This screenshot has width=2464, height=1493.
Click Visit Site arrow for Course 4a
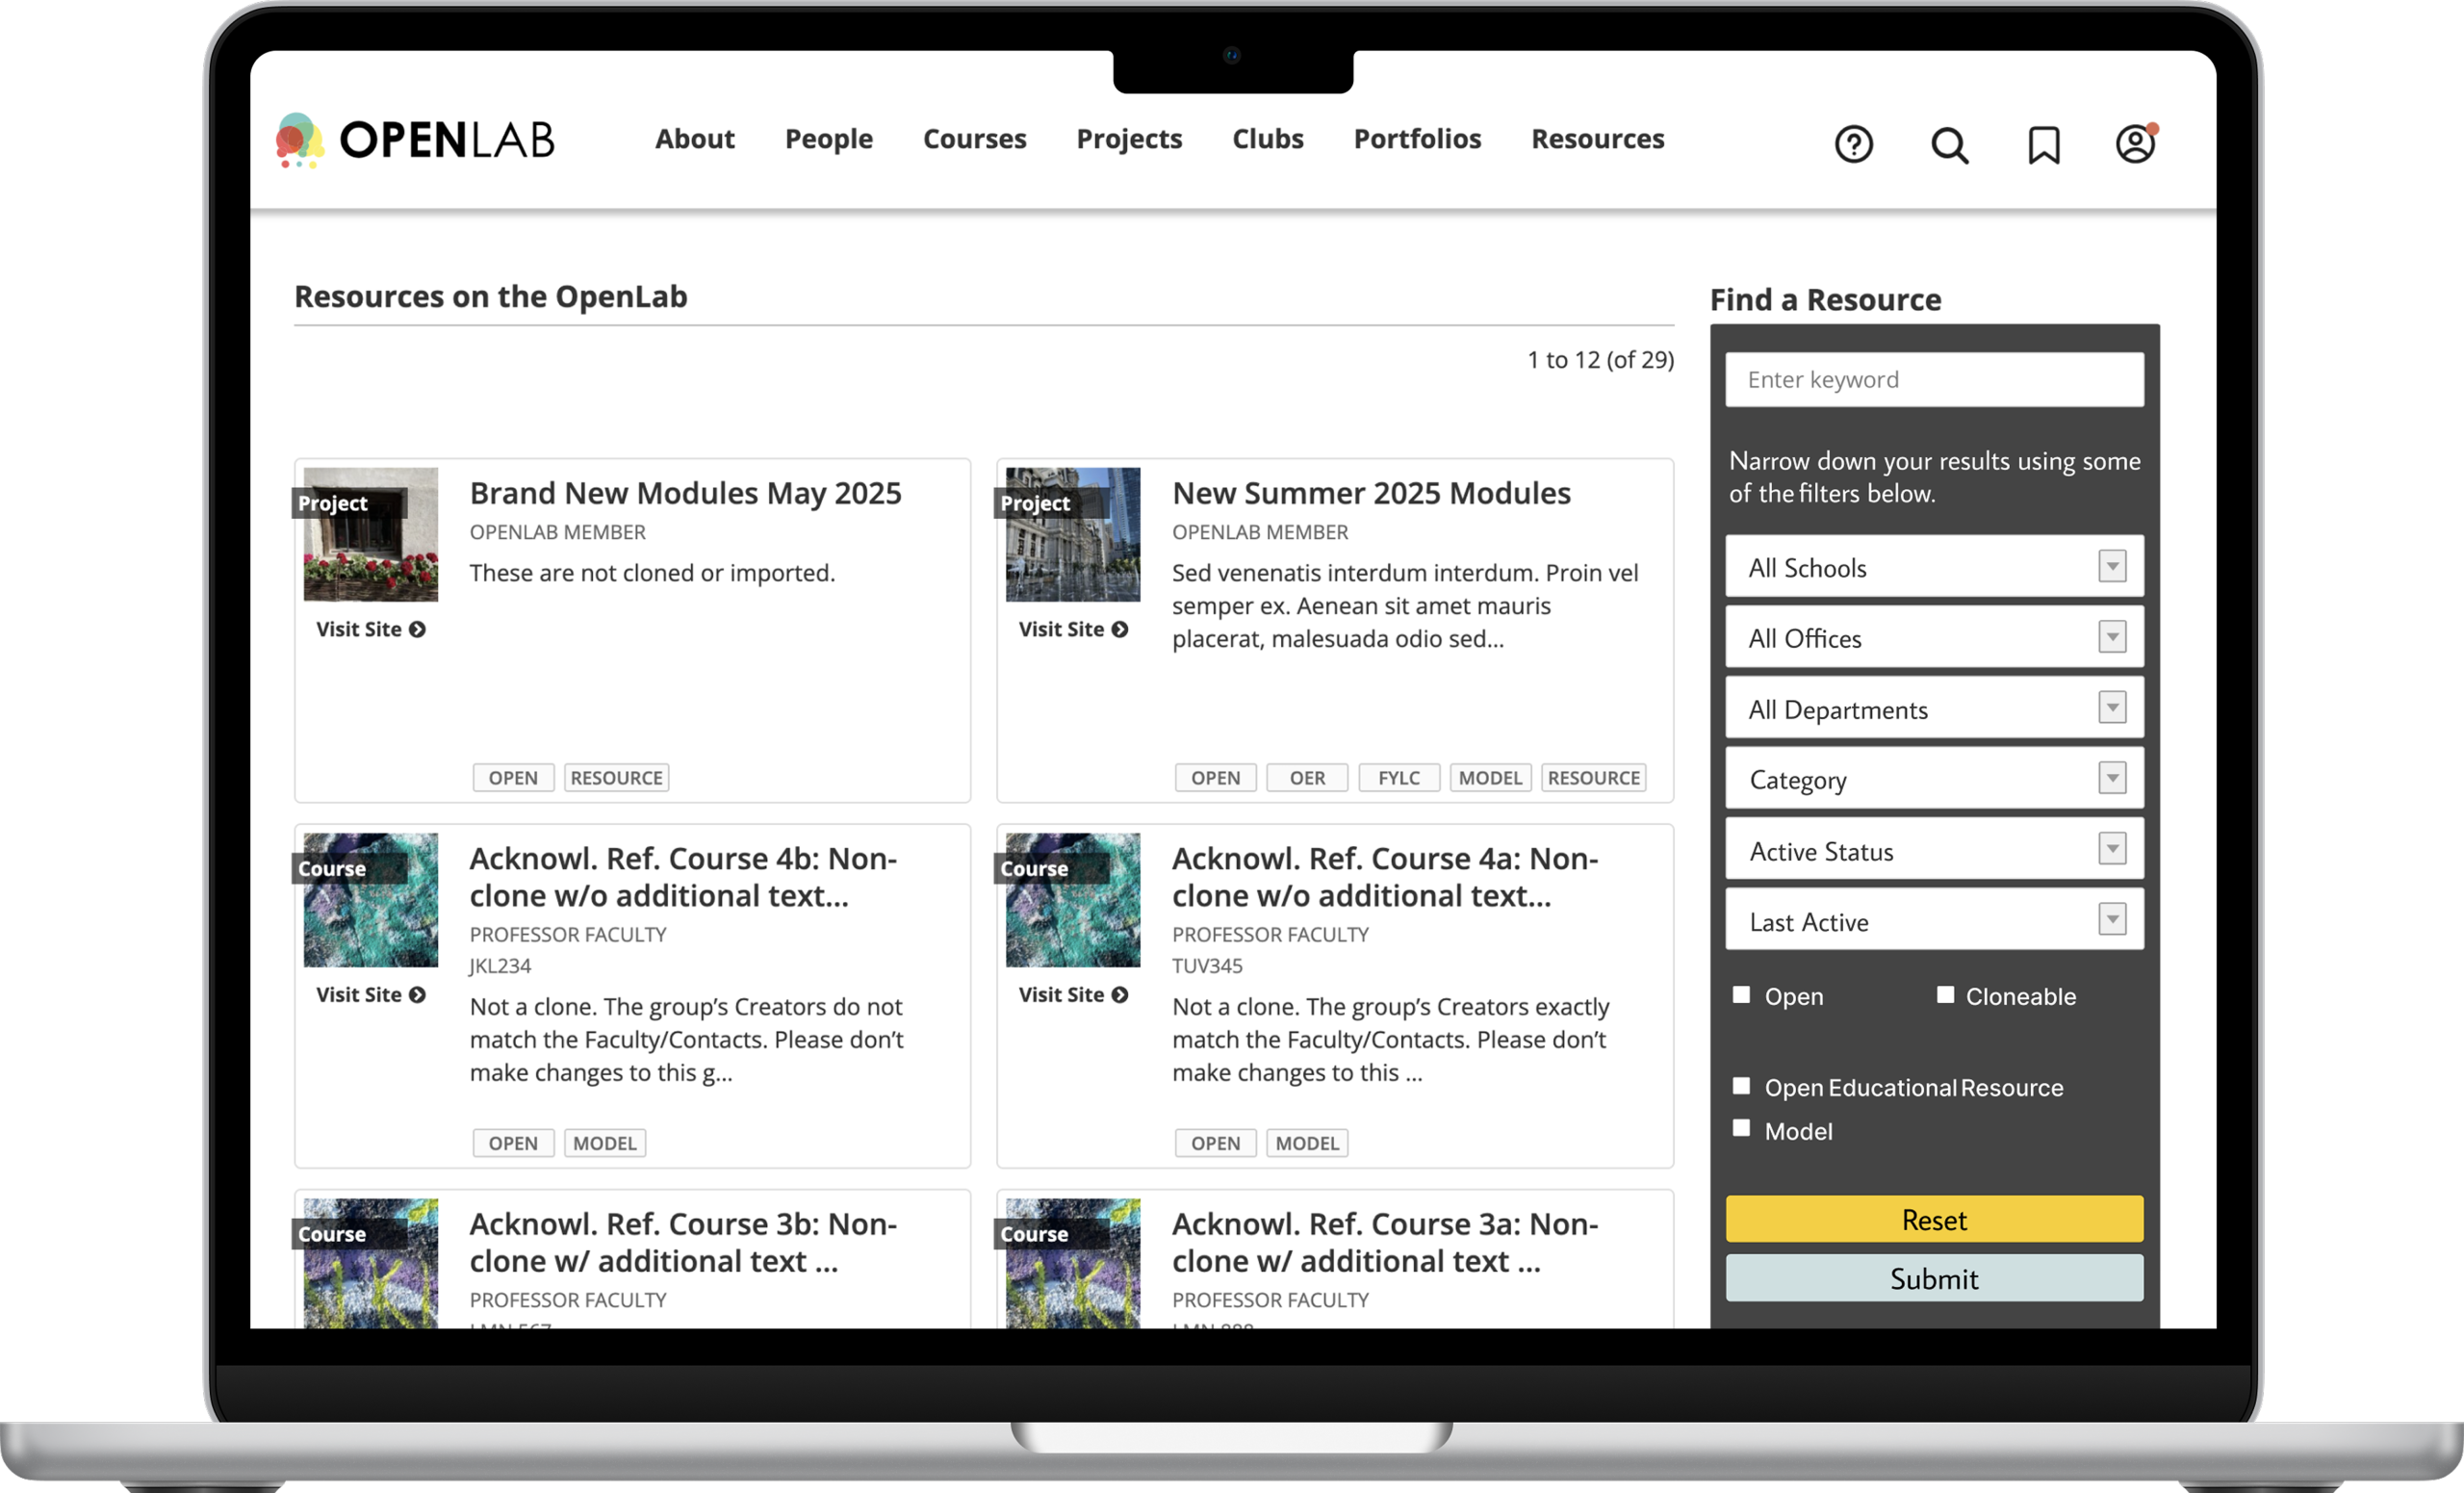(x=1120, y=995)
